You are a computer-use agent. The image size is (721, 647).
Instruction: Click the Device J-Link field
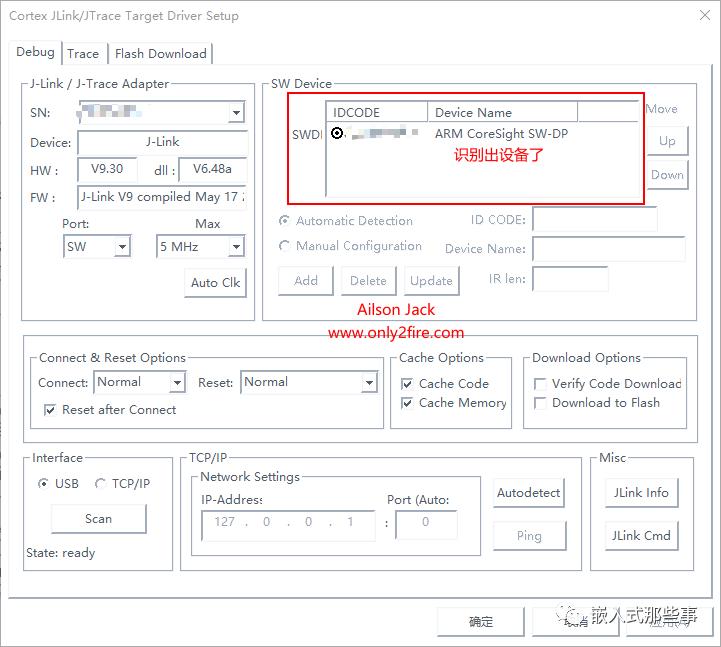(162, 142)
